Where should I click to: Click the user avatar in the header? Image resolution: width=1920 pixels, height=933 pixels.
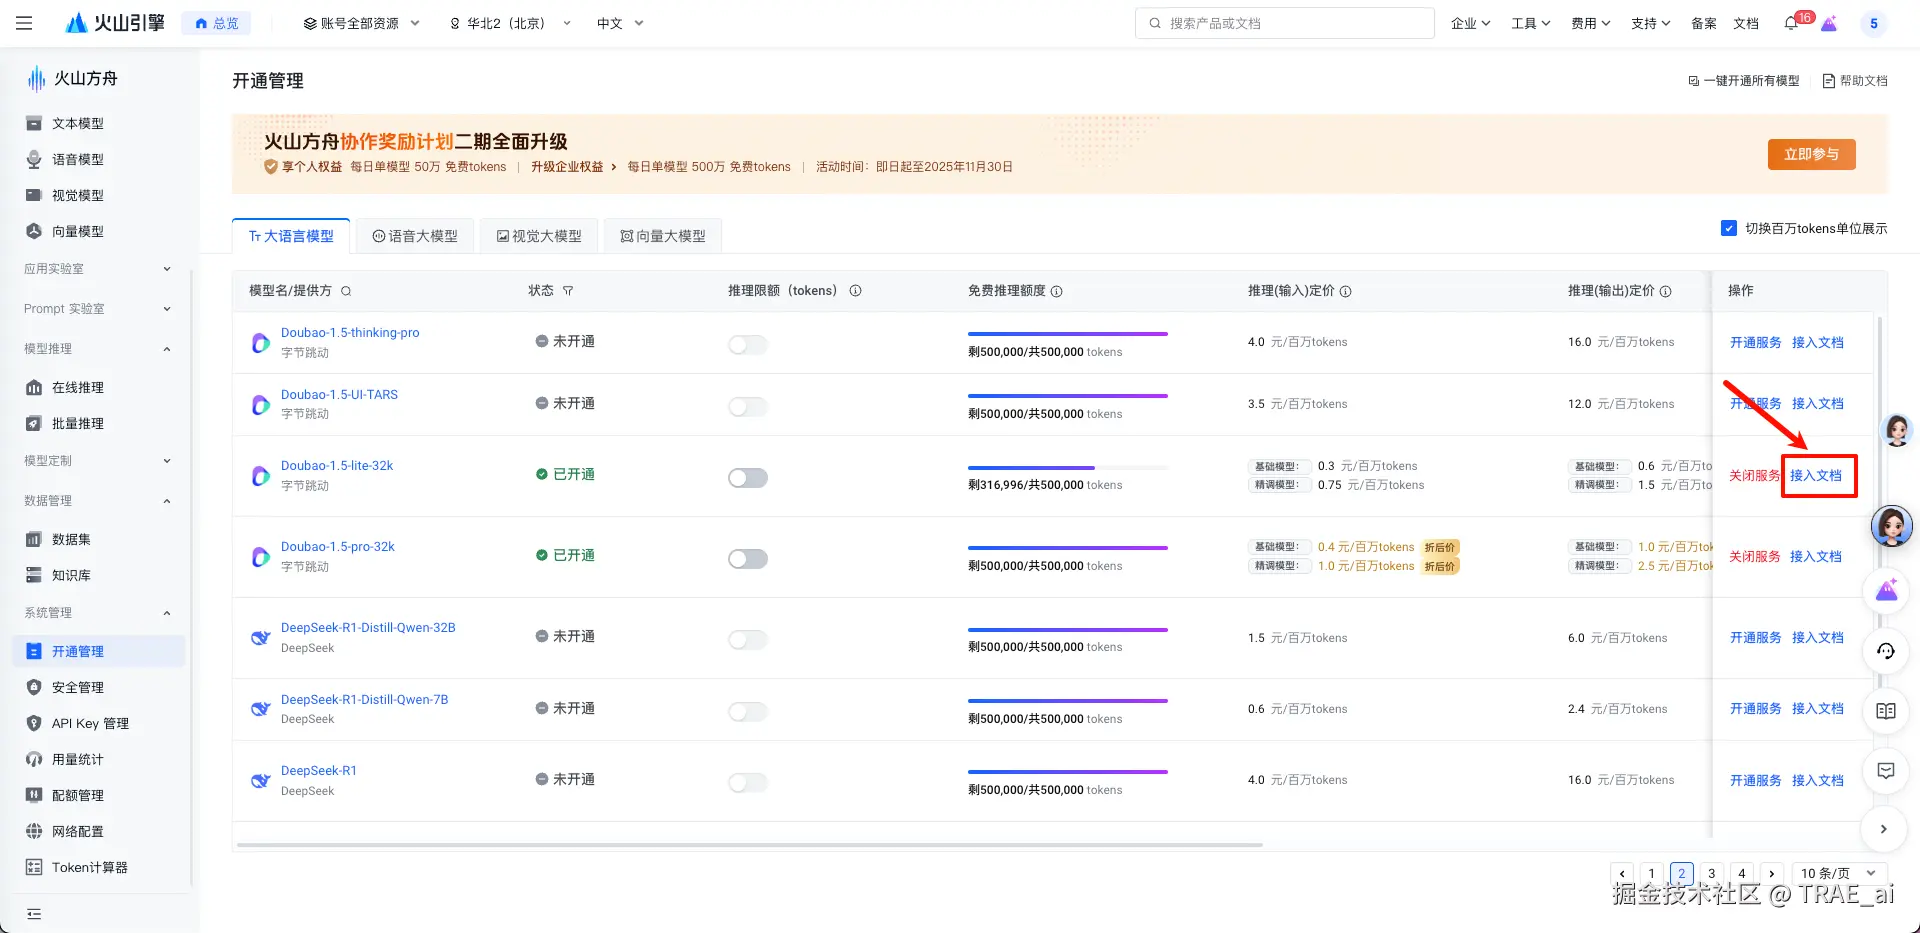[1873, 23]
